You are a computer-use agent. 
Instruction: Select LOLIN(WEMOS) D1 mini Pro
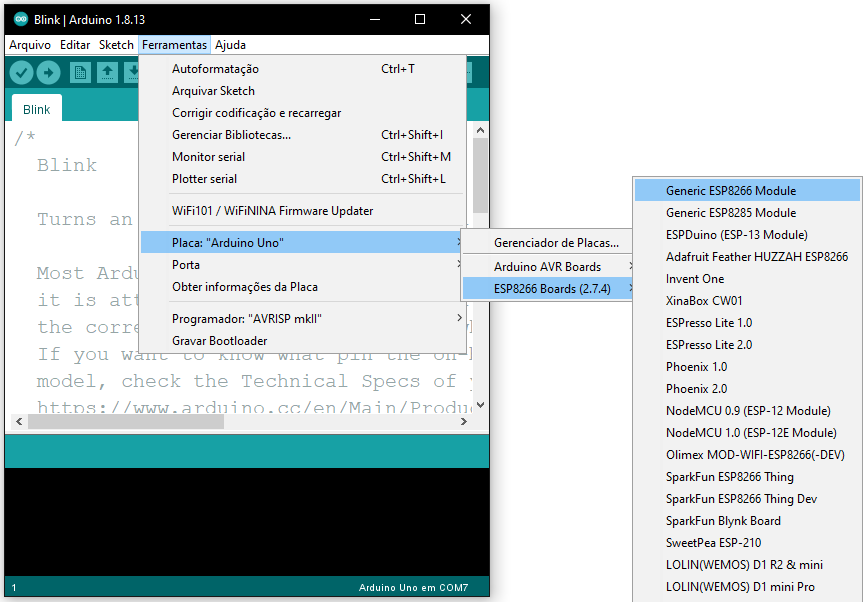tap(748, 587)
